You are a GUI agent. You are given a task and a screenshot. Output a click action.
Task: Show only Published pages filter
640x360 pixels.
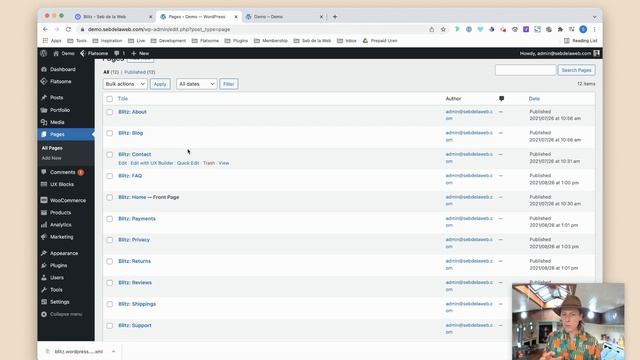[x=140, y=72]
